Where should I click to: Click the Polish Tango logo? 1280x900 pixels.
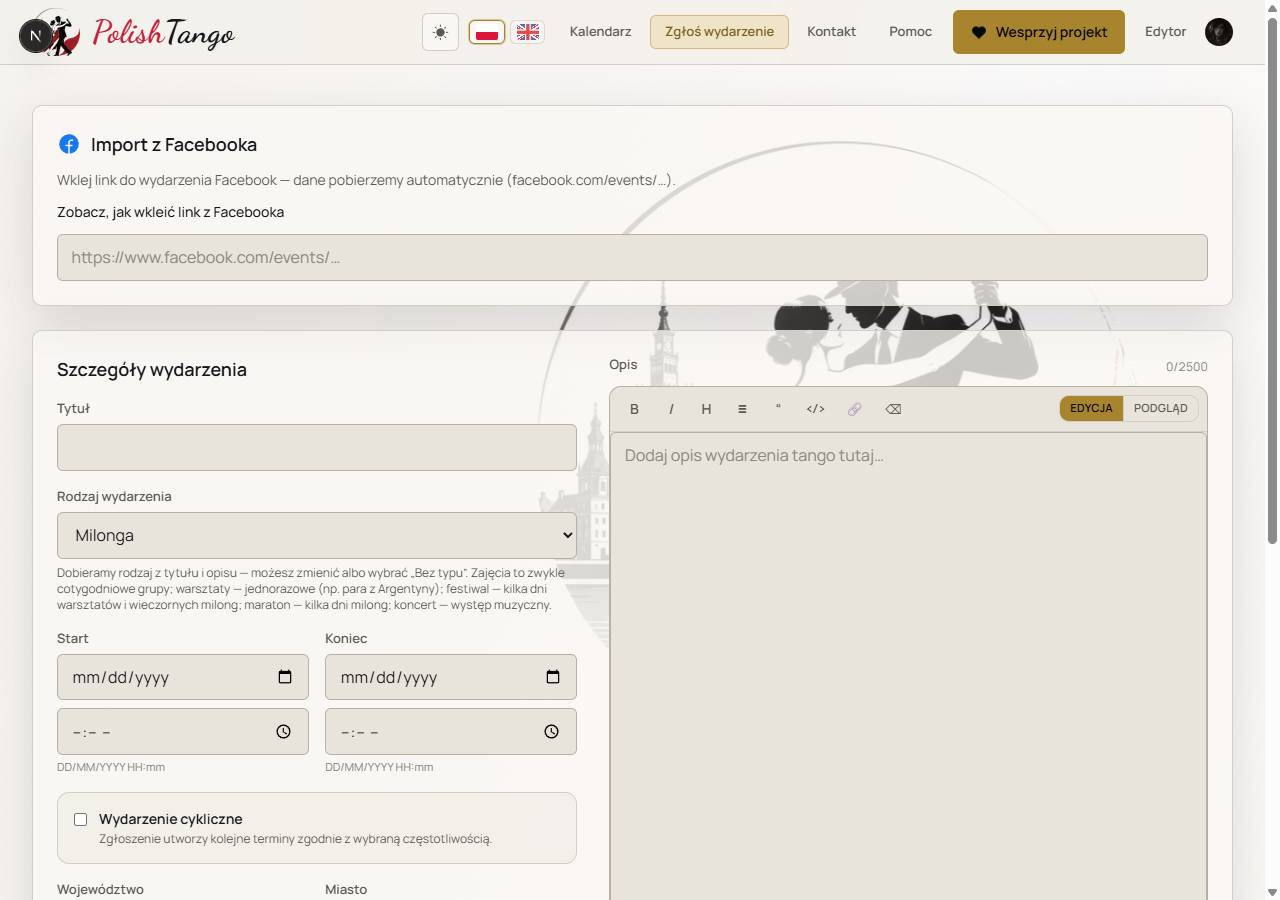[x=128, y=33]
